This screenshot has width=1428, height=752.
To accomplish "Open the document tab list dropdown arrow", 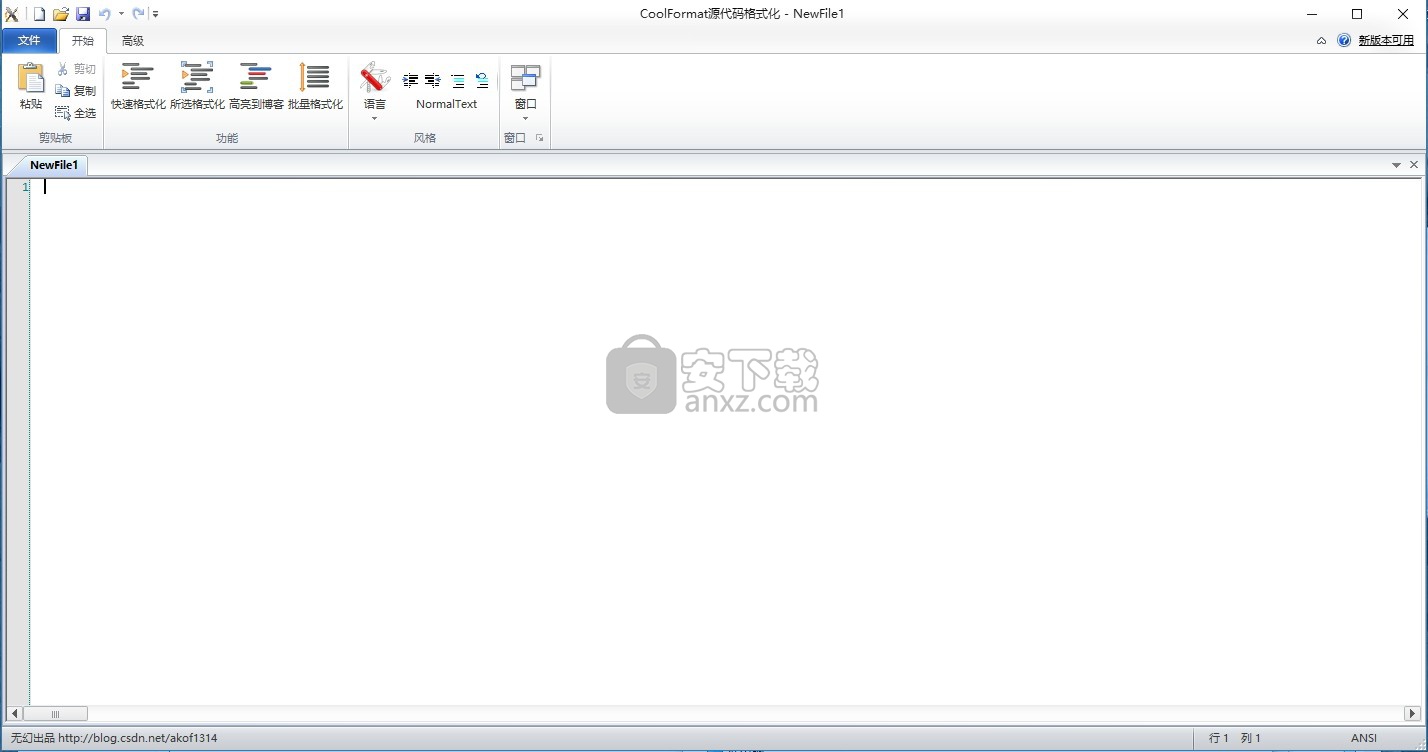I will click(1397, 165).
